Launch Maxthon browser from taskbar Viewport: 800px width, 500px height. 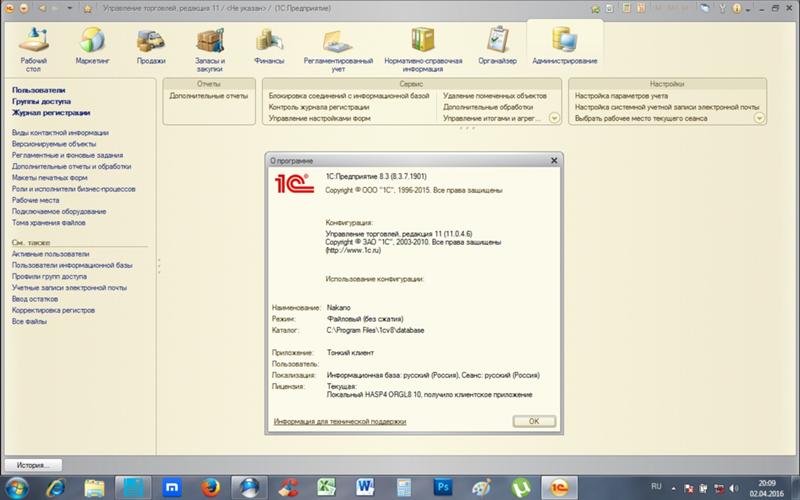pyautogui.click(x=172, y=488)
